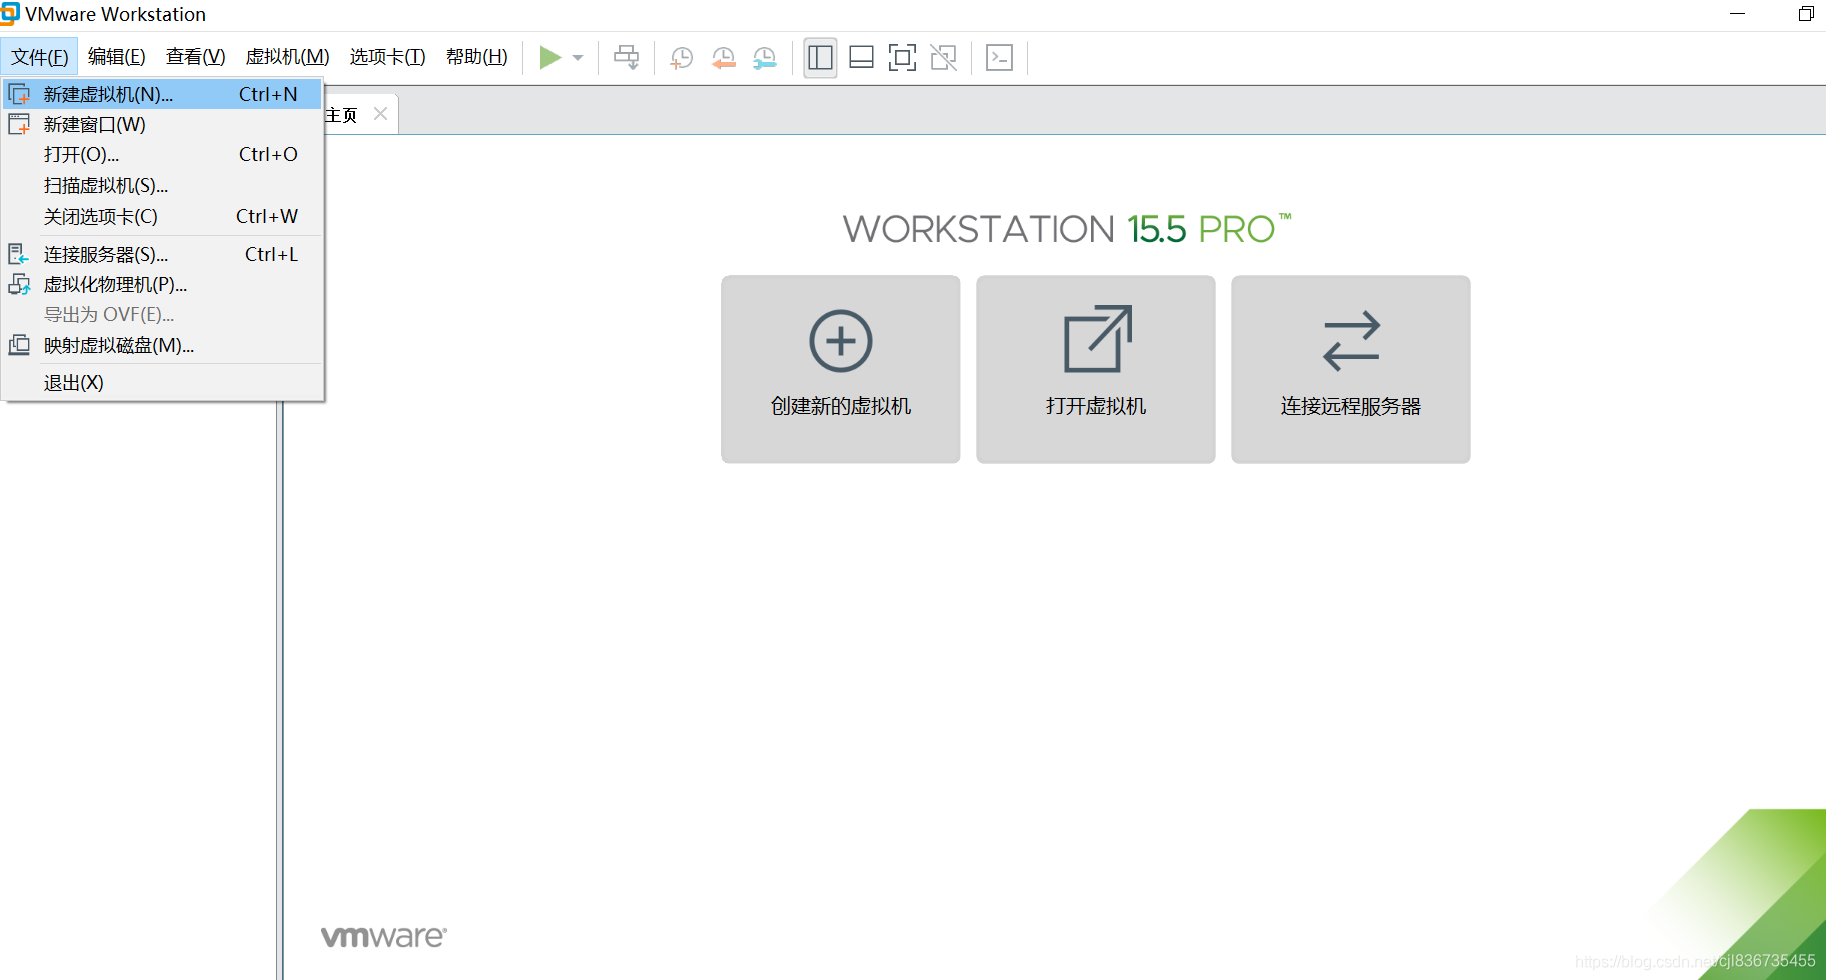Open the snapshot manager toolbar icon
This screenshot has width=1826, height=980.
765,58
